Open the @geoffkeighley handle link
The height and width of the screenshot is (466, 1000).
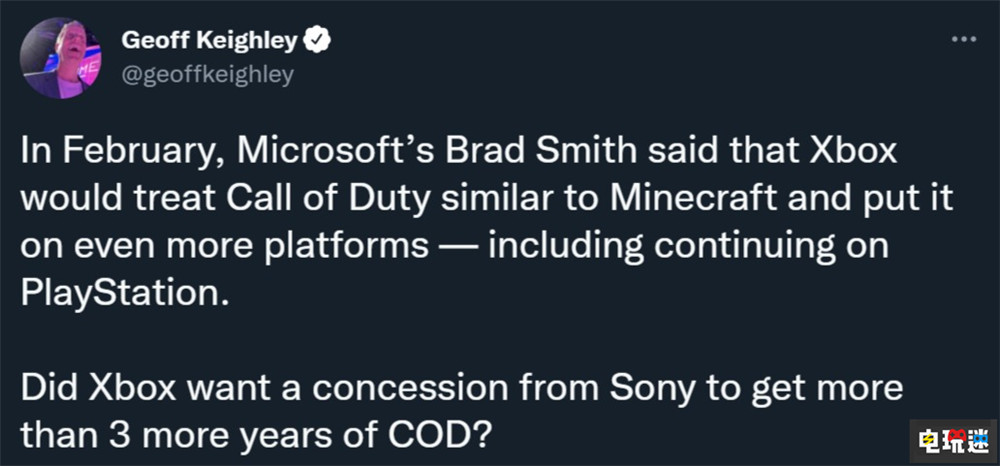[207, 75]
